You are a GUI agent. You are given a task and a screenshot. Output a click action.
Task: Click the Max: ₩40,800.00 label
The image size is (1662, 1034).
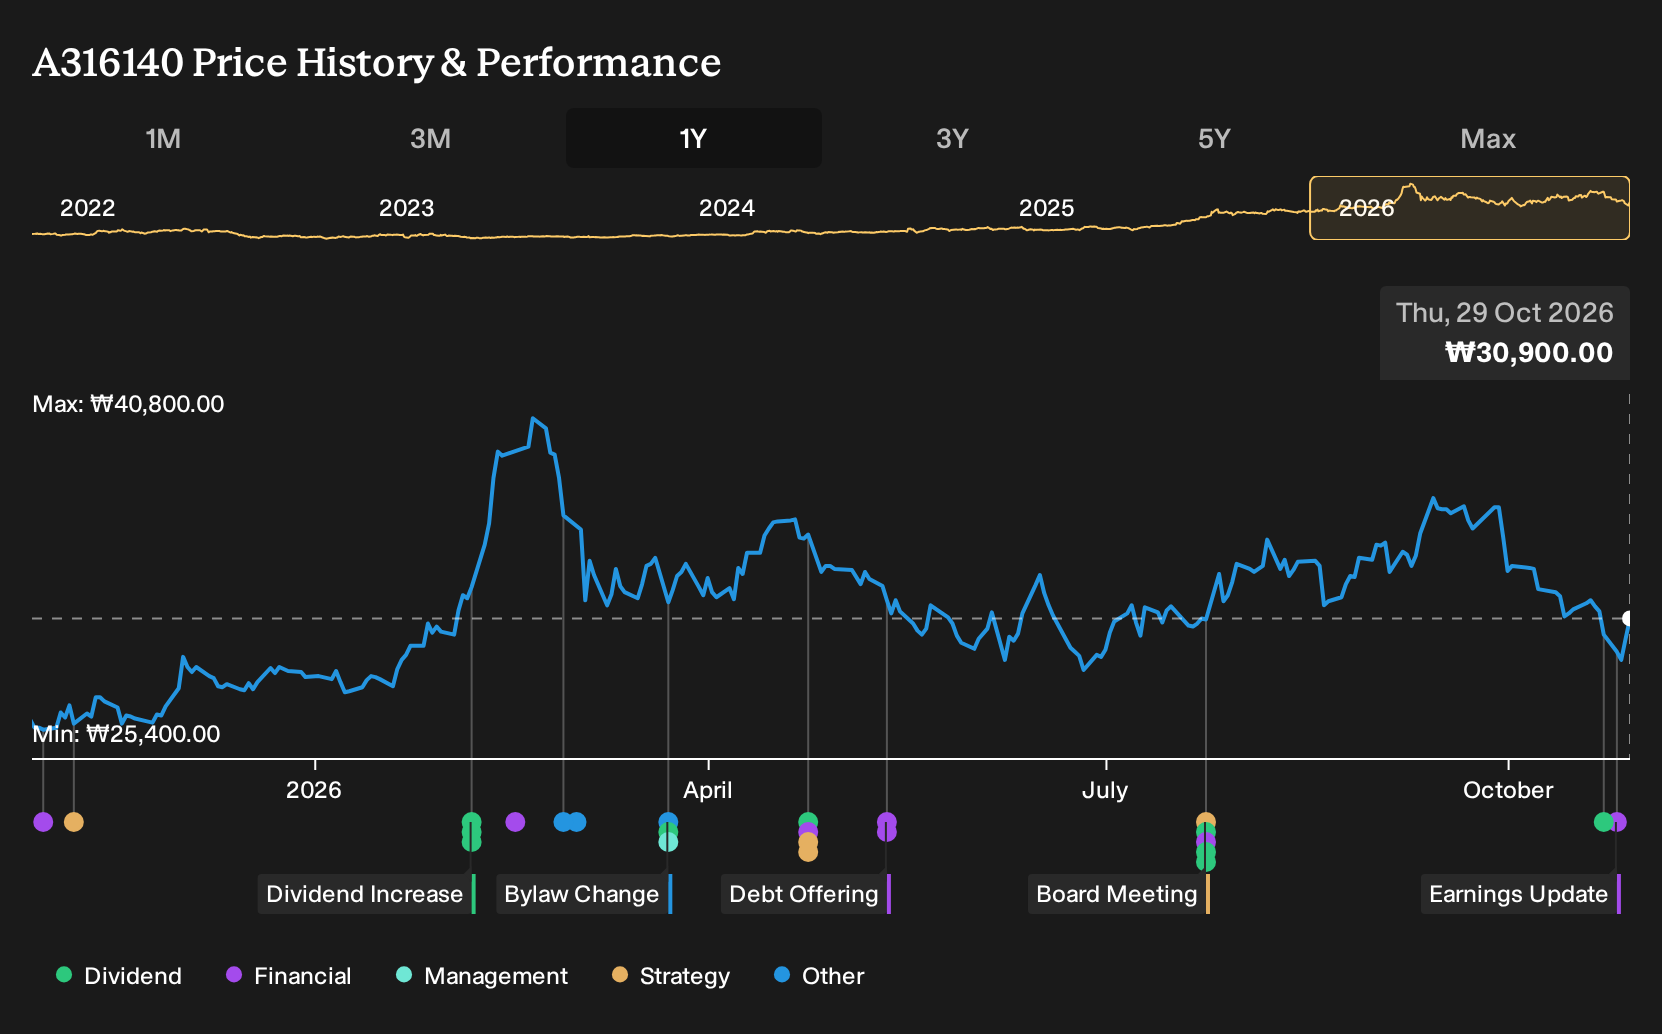[x=128, y=404]
